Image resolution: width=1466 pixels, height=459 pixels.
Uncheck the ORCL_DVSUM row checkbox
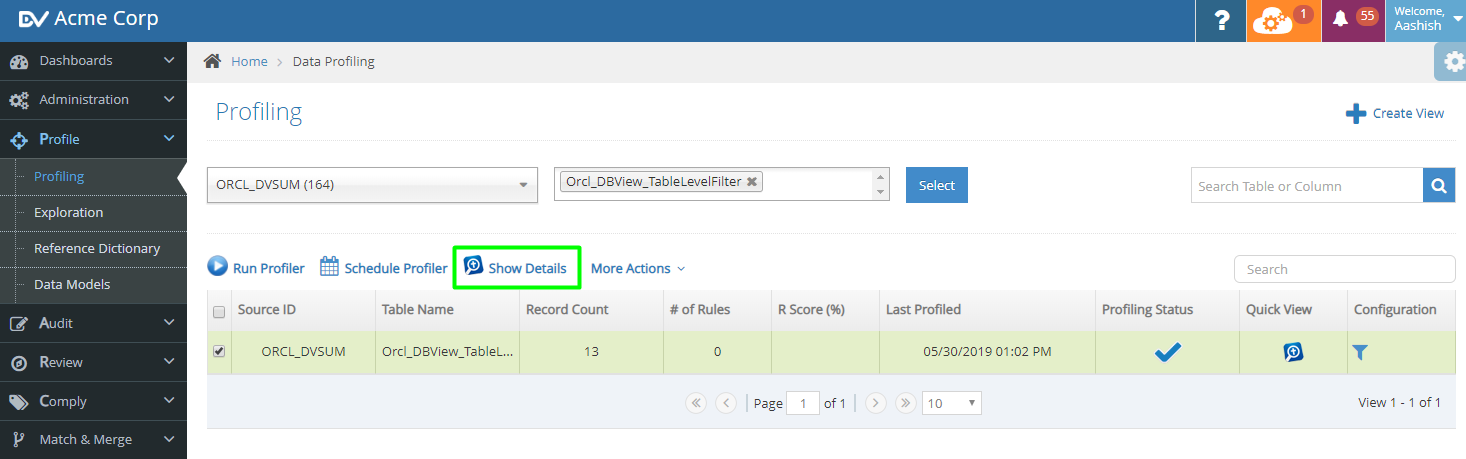(x=219, y=351)
